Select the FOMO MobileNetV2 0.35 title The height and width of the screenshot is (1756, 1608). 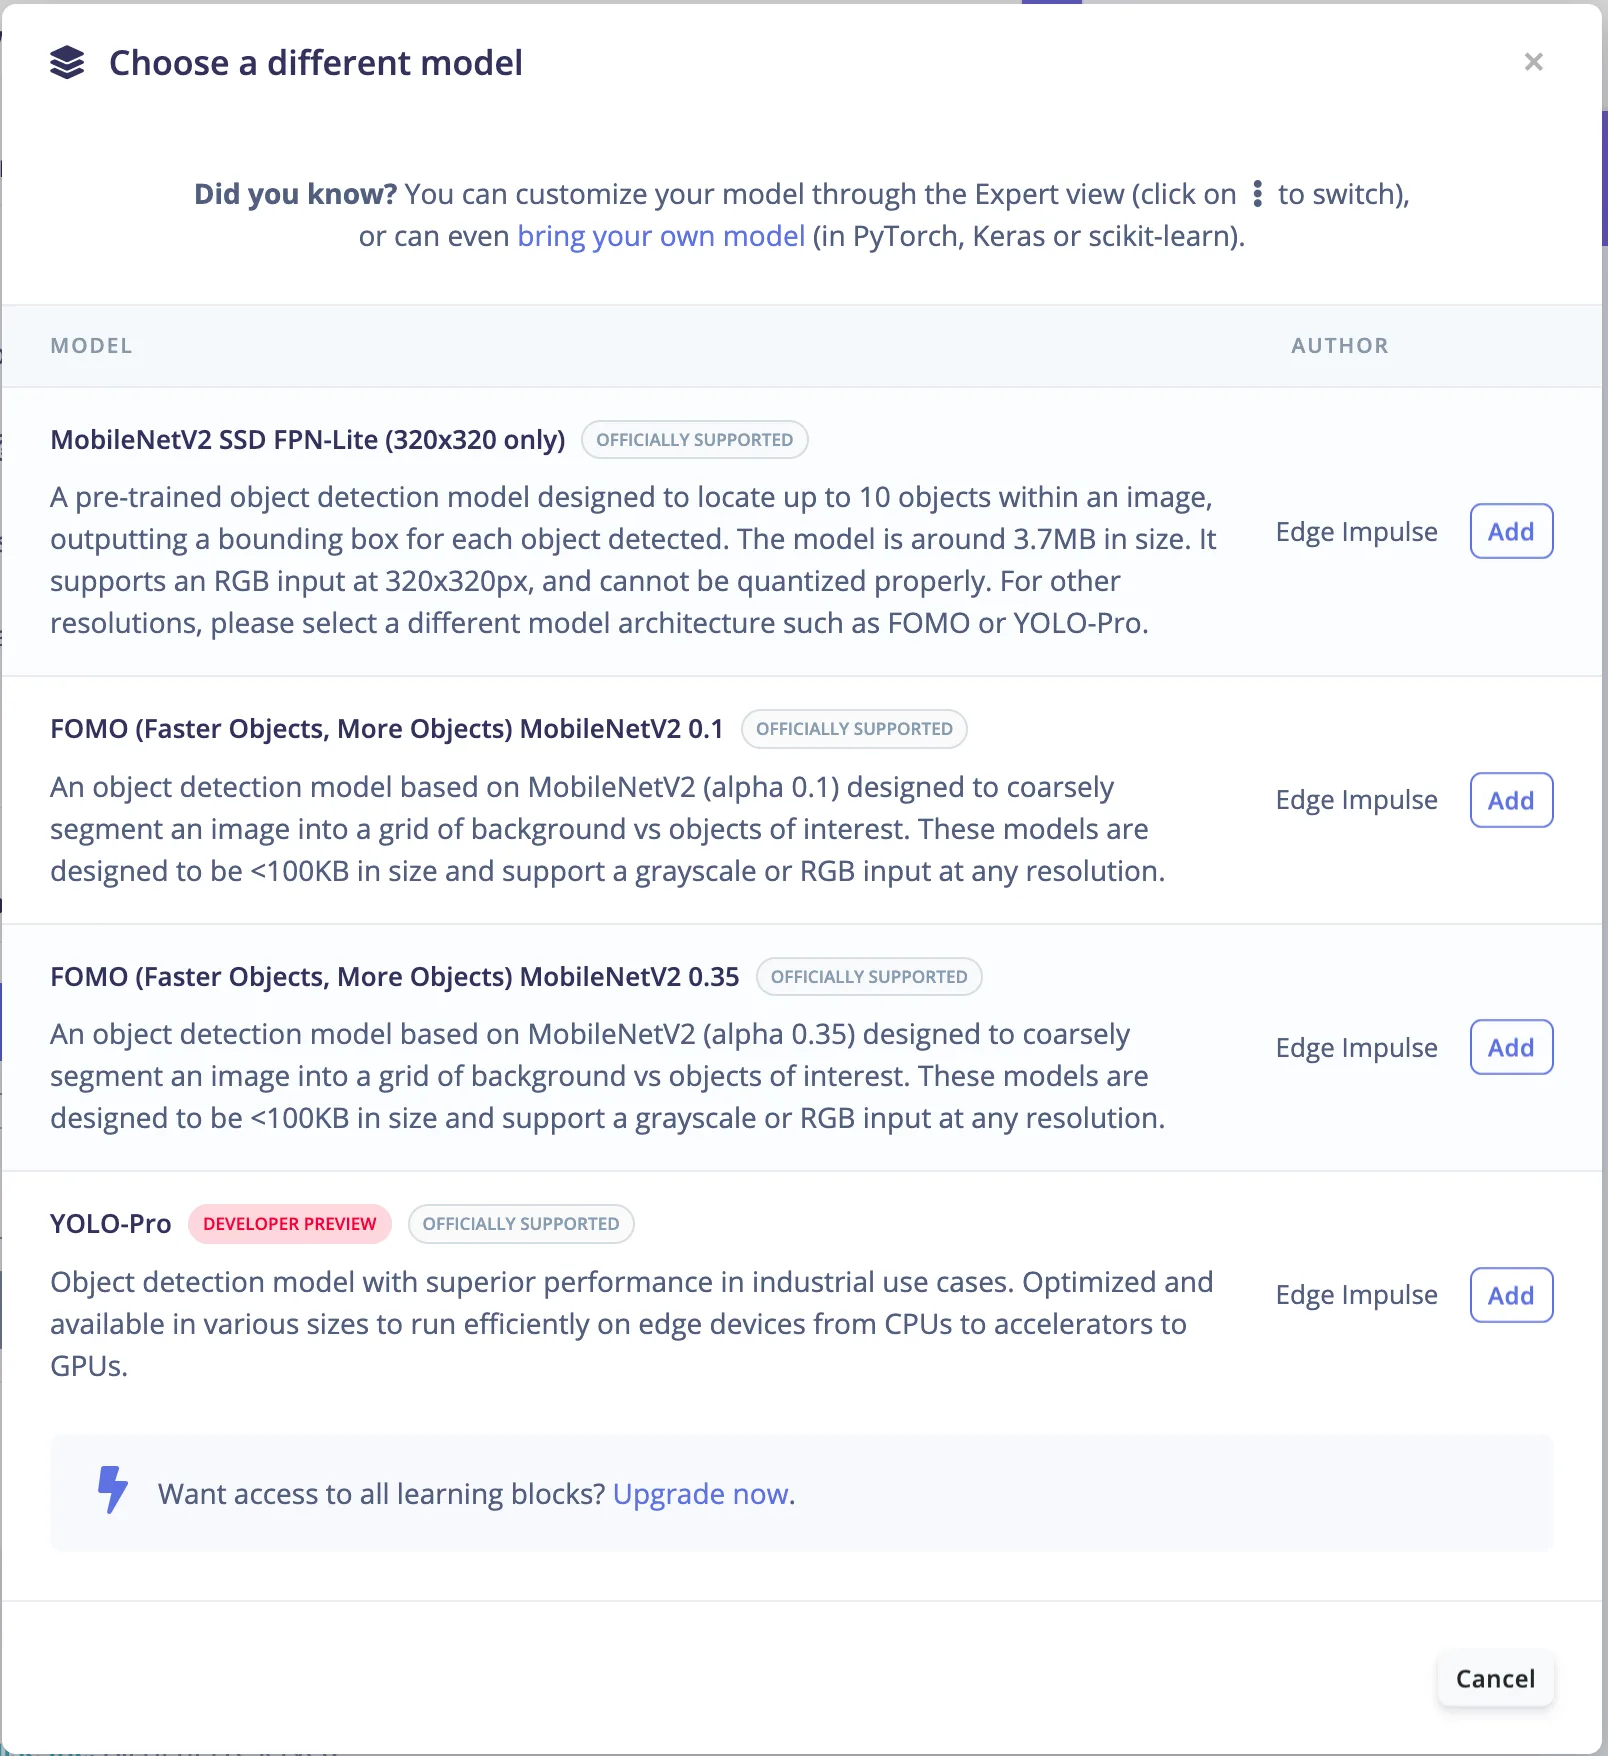395,977
